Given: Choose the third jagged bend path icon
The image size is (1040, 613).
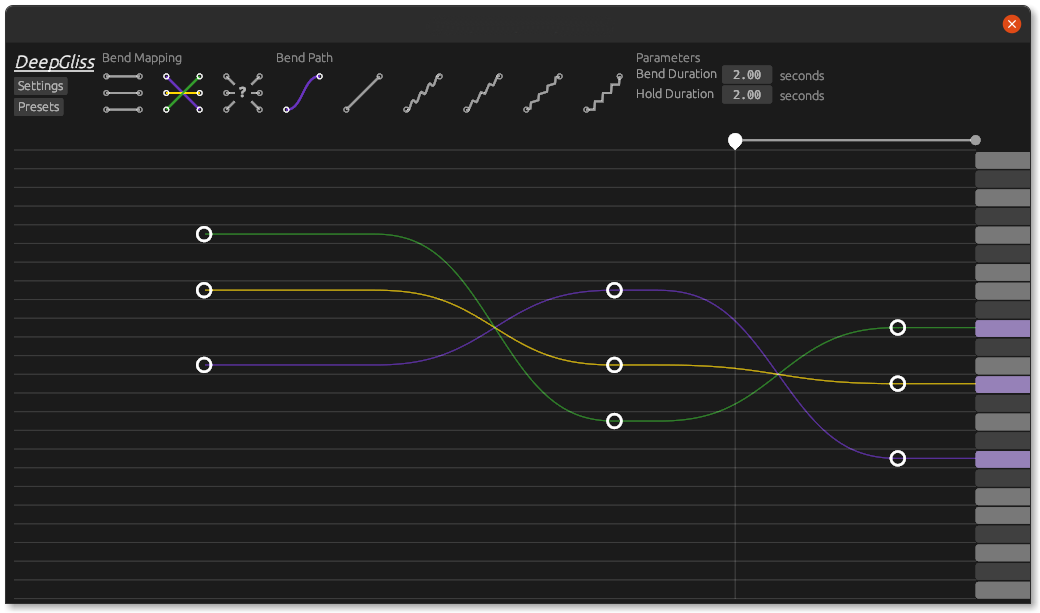Looking at the screenshot, I should 543,93.
